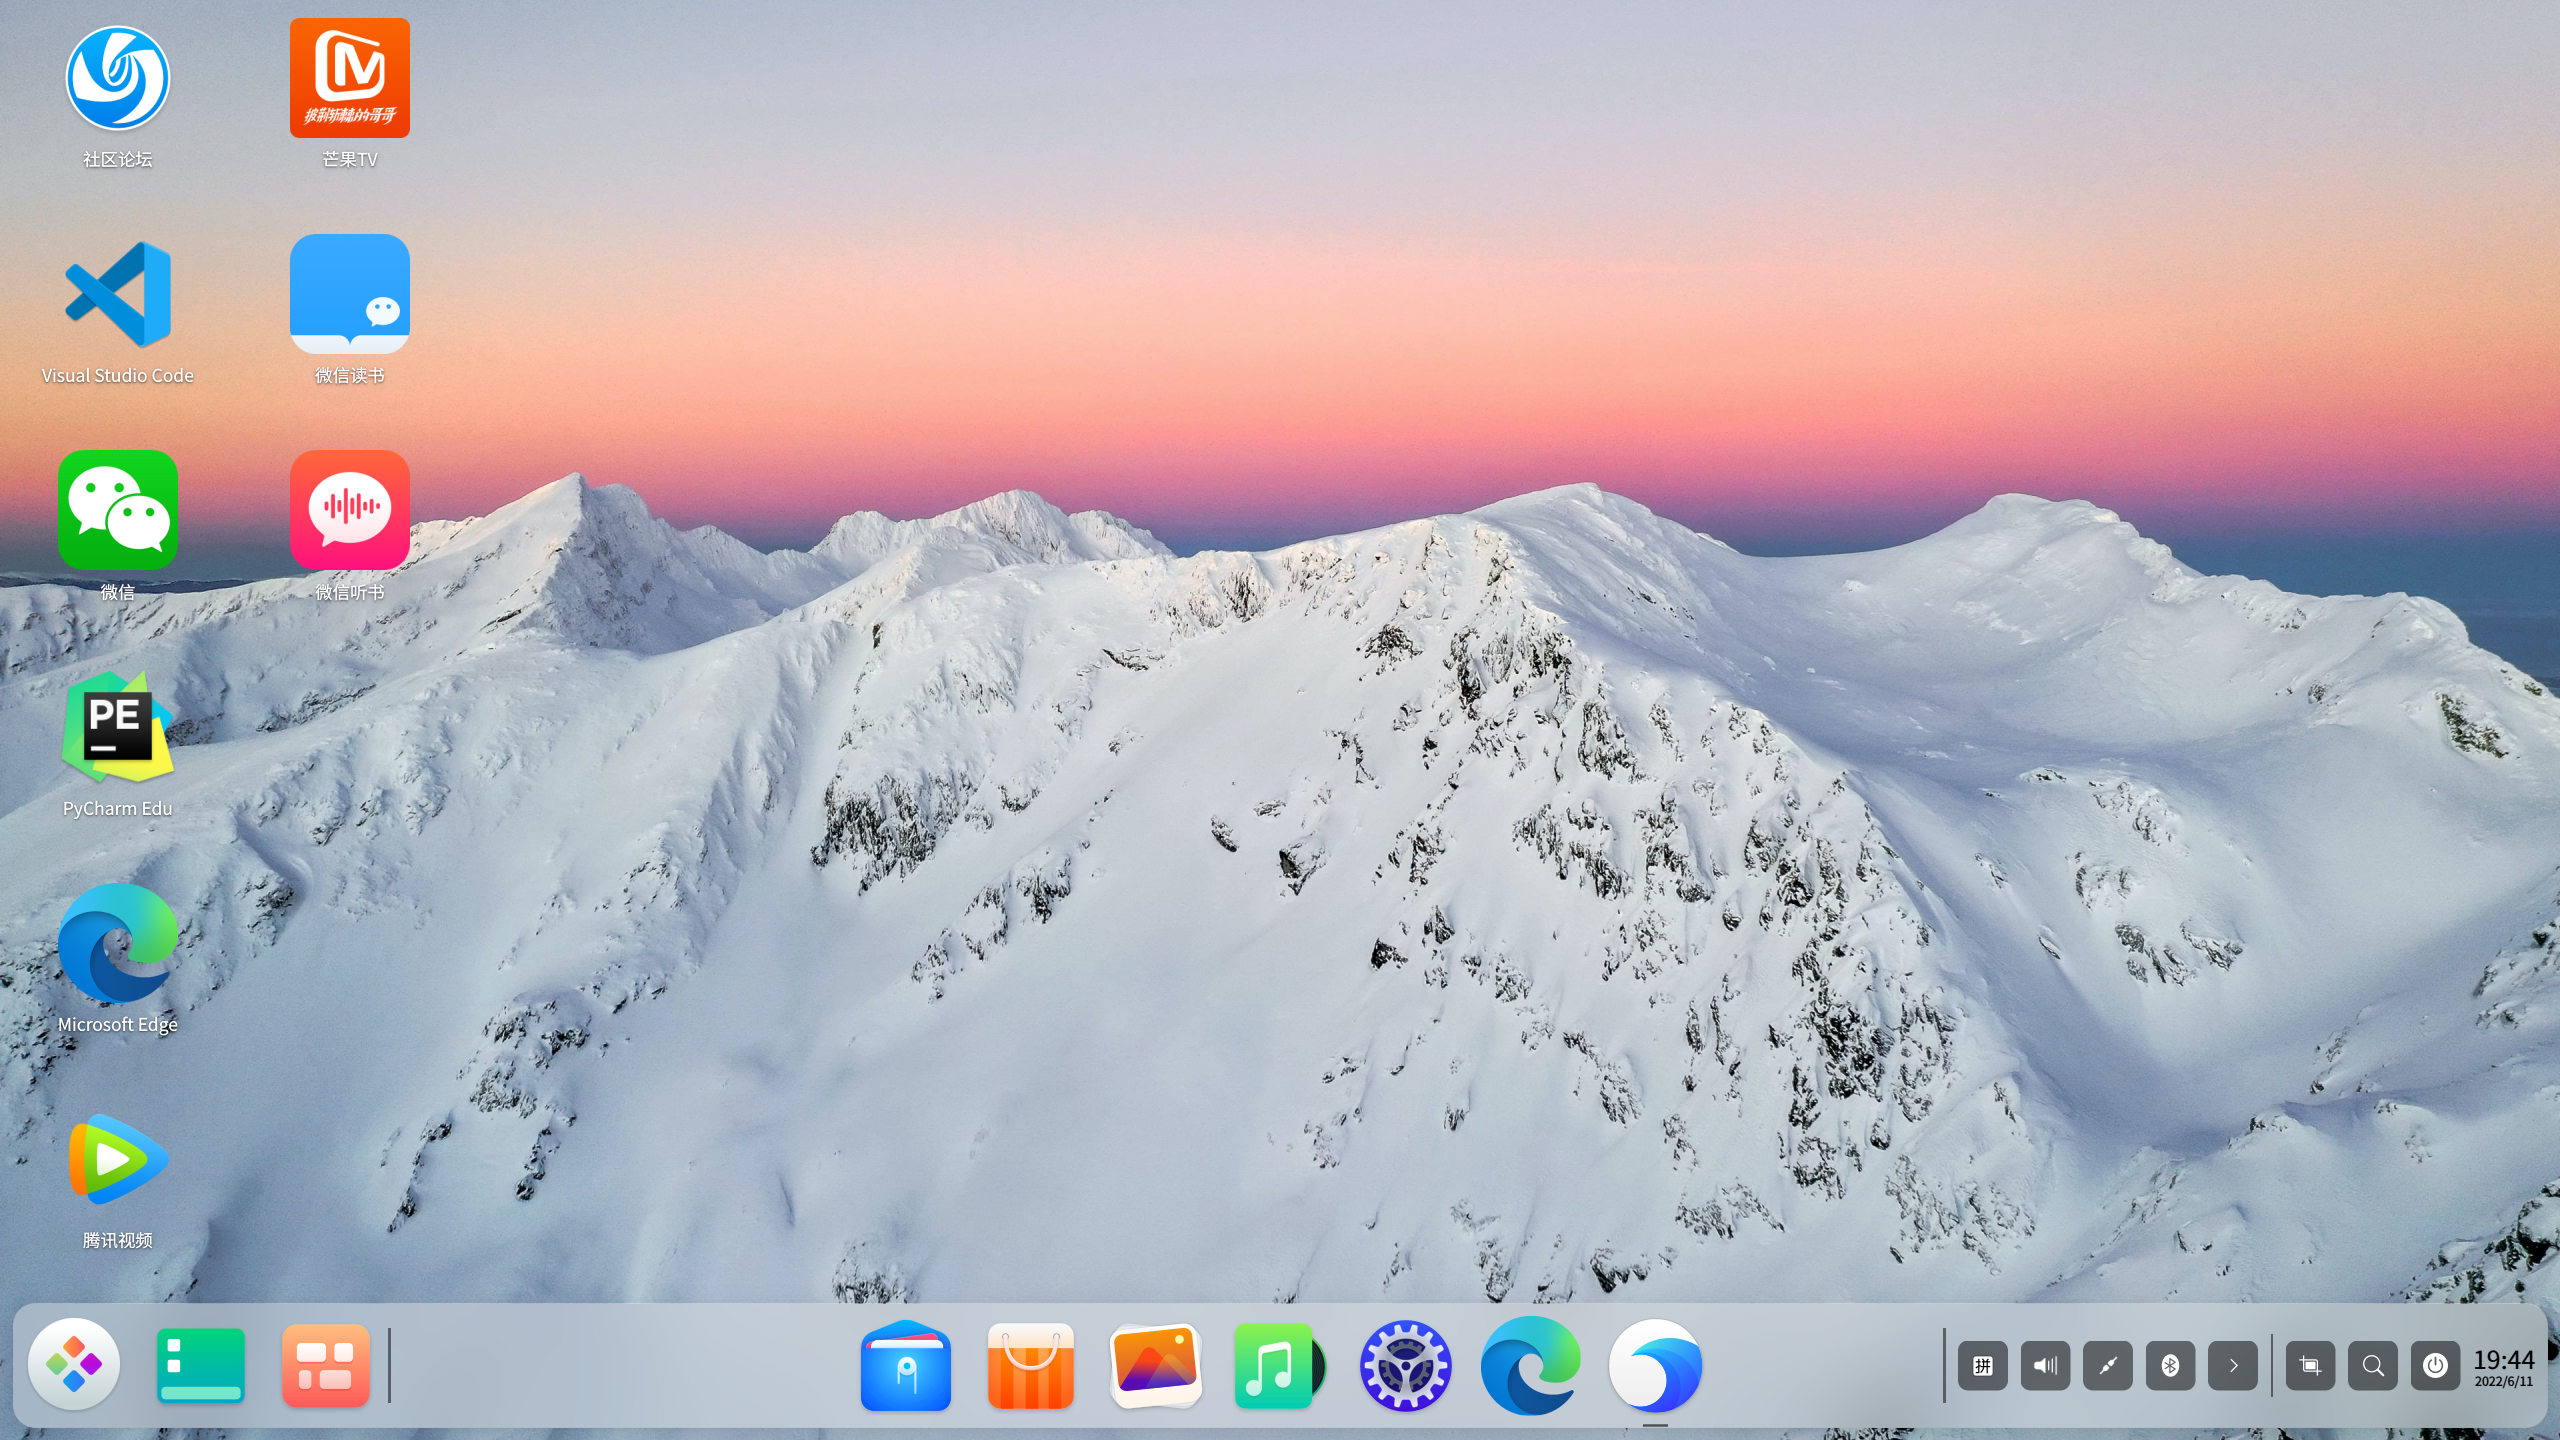Open the multitasking view from the dock

pyautogui.click(x=200, y=1363)
